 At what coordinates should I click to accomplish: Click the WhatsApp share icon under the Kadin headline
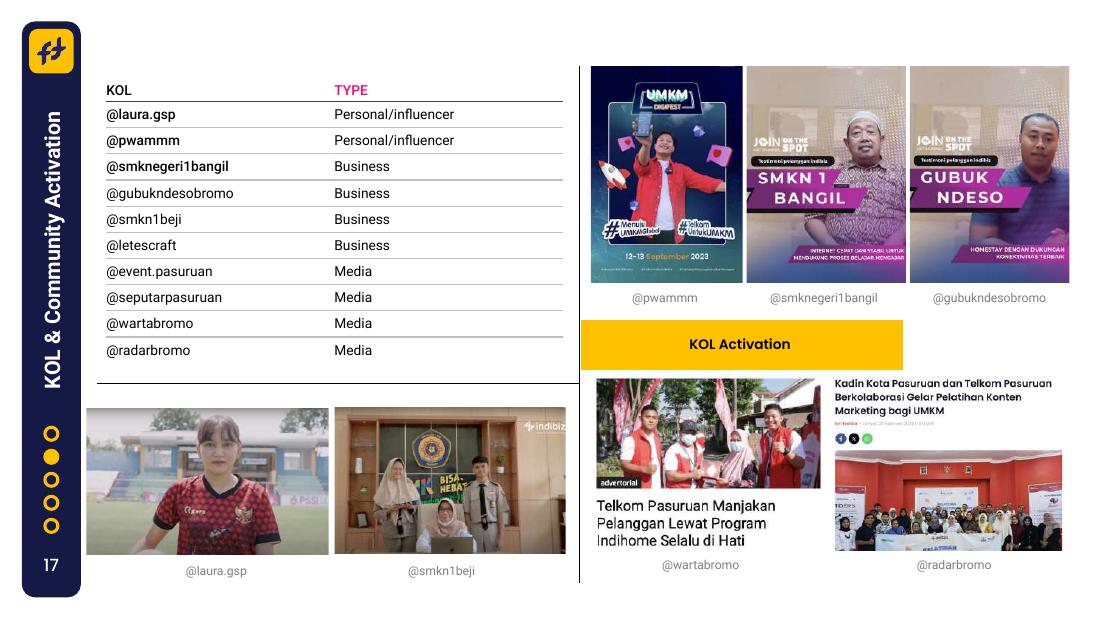(x=867, y=439)
